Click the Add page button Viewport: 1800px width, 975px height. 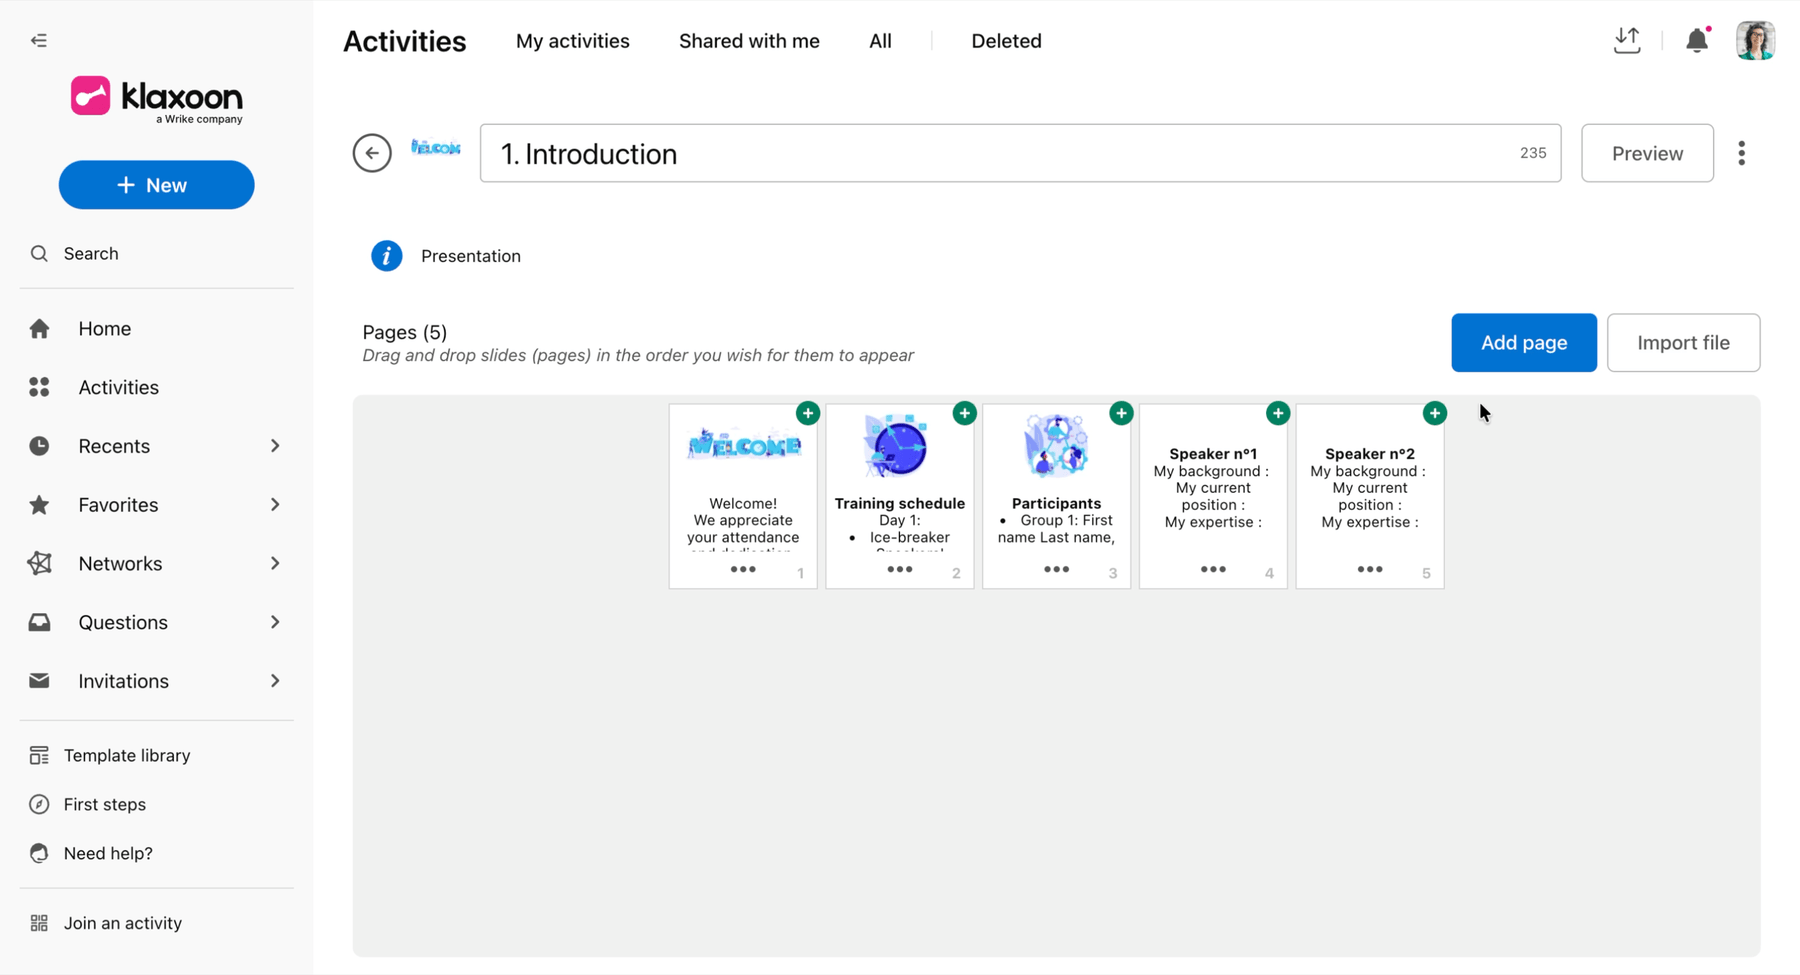coord(1524,343)
